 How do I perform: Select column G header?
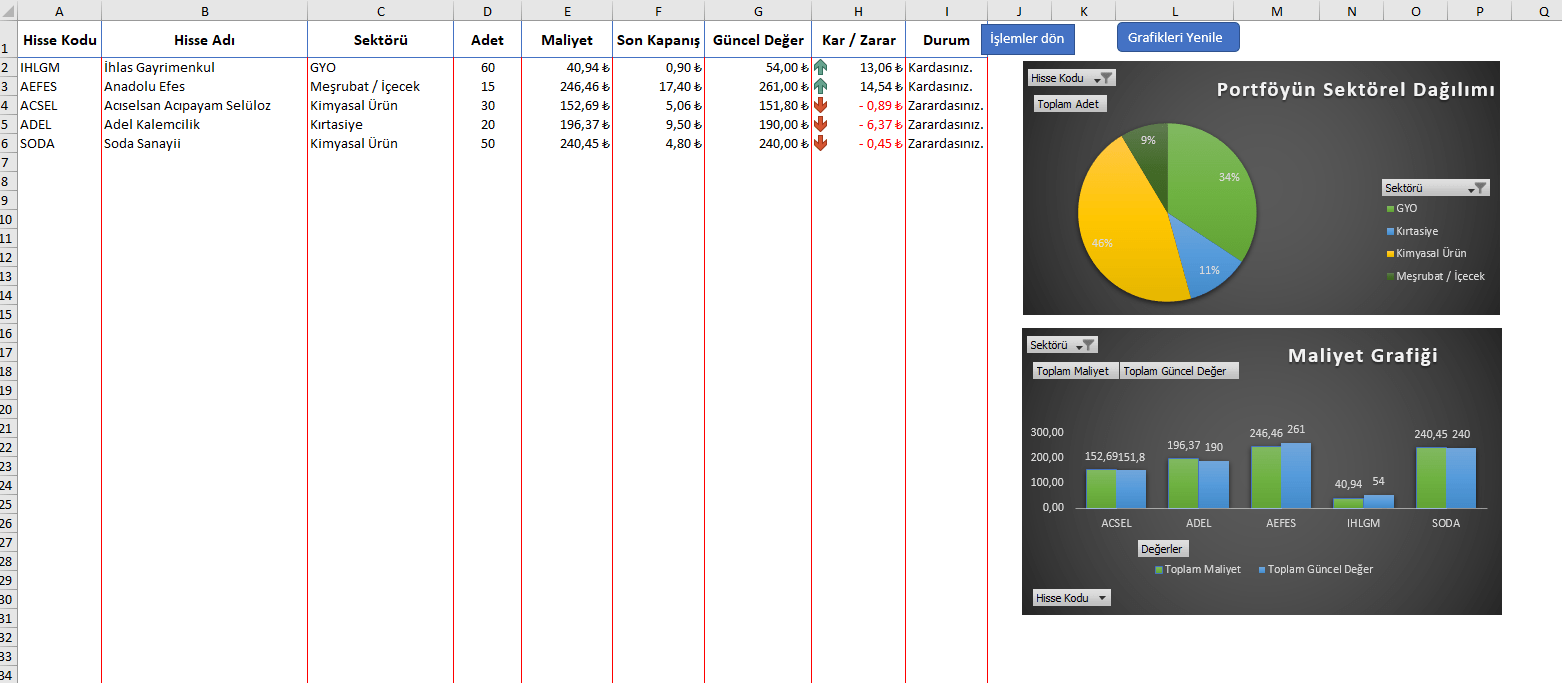coord(758,11)
